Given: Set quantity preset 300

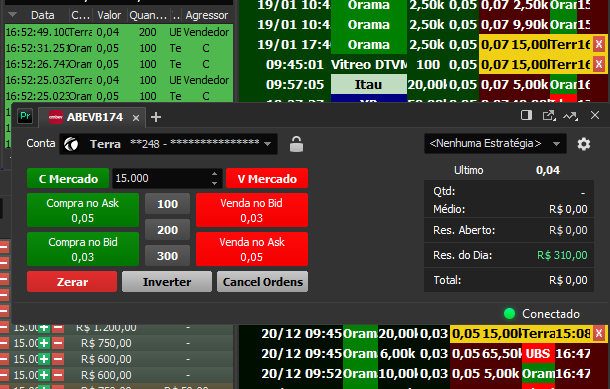Looking at the screenshot, I should (167, 256).
